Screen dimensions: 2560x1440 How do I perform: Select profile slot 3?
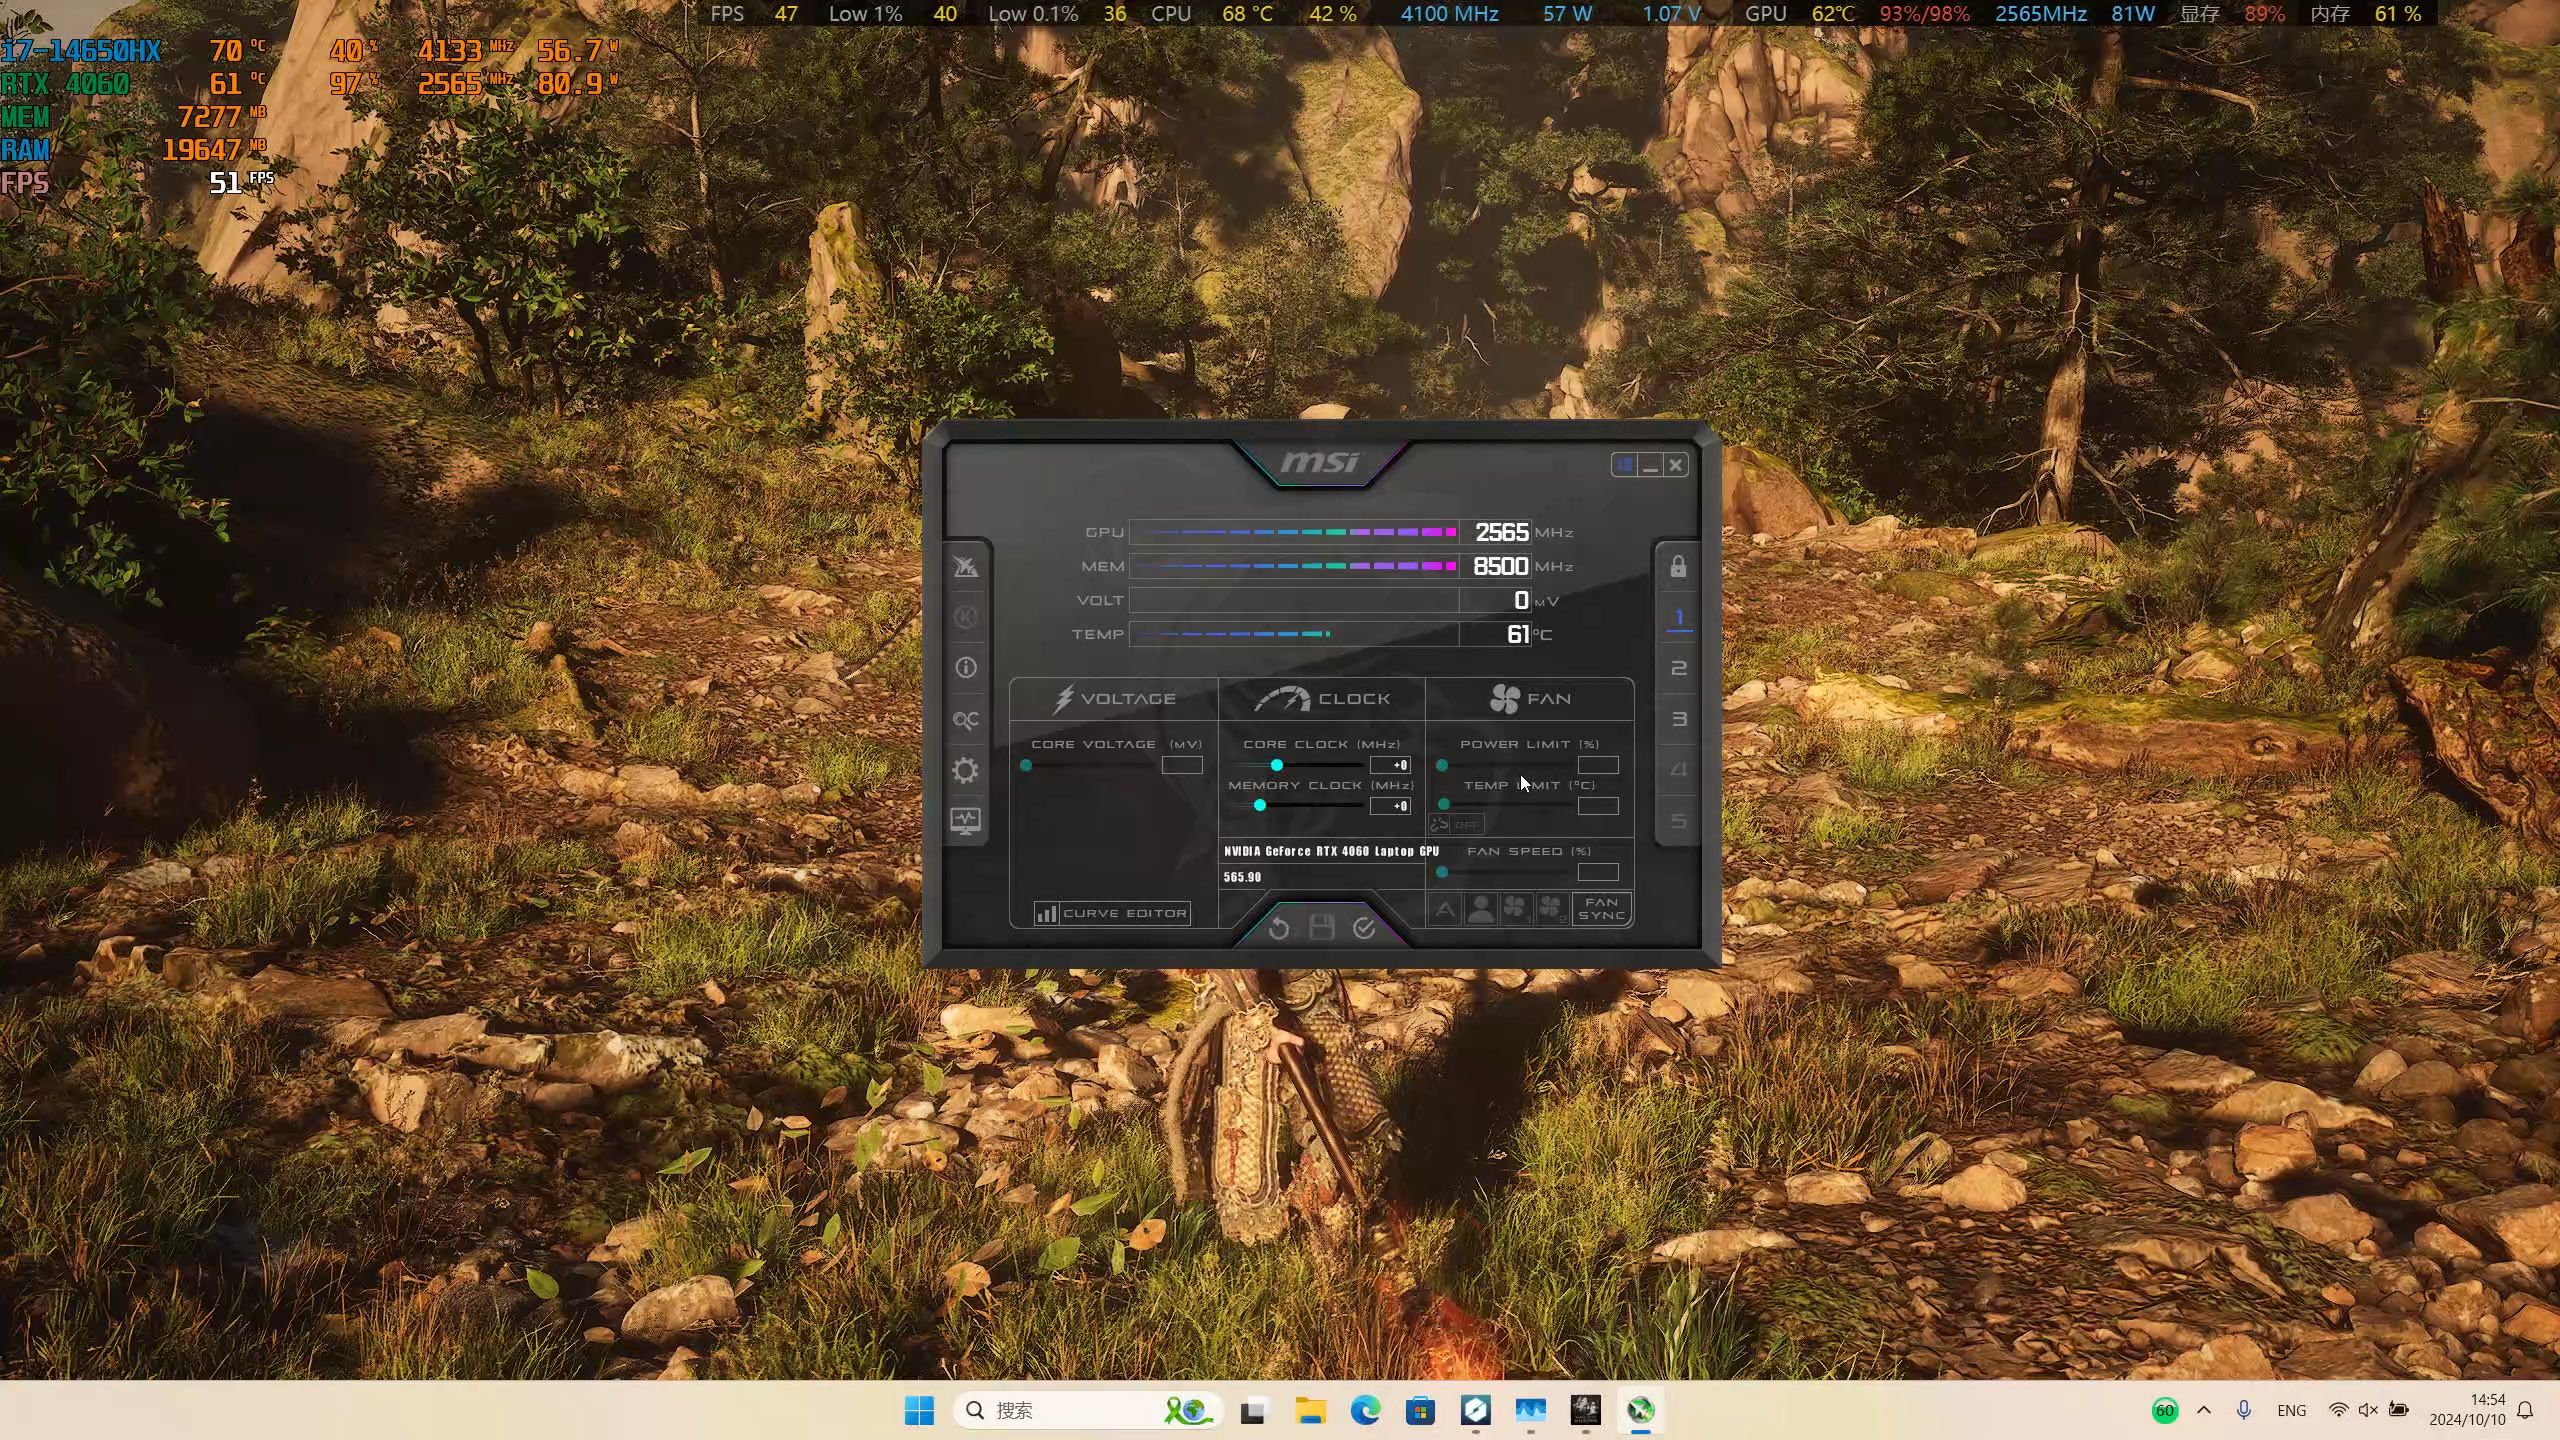click(x=1679, y=719)
